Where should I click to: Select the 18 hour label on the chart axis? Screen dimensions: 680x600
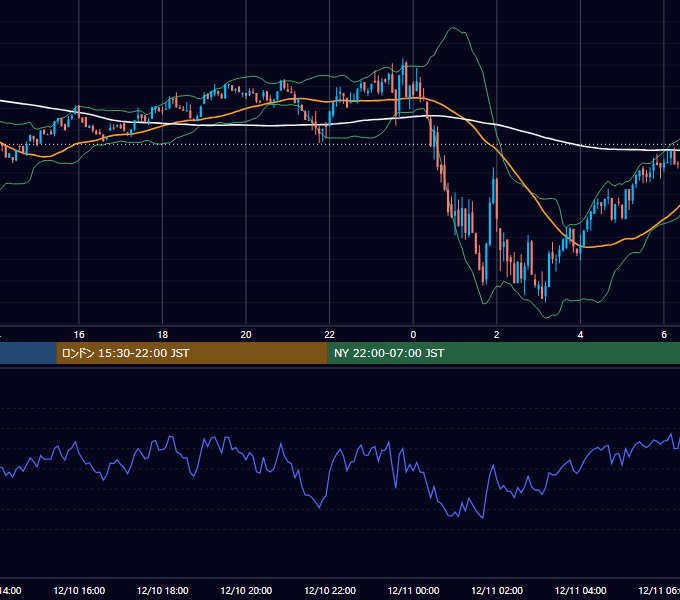(x=163, y=335)
